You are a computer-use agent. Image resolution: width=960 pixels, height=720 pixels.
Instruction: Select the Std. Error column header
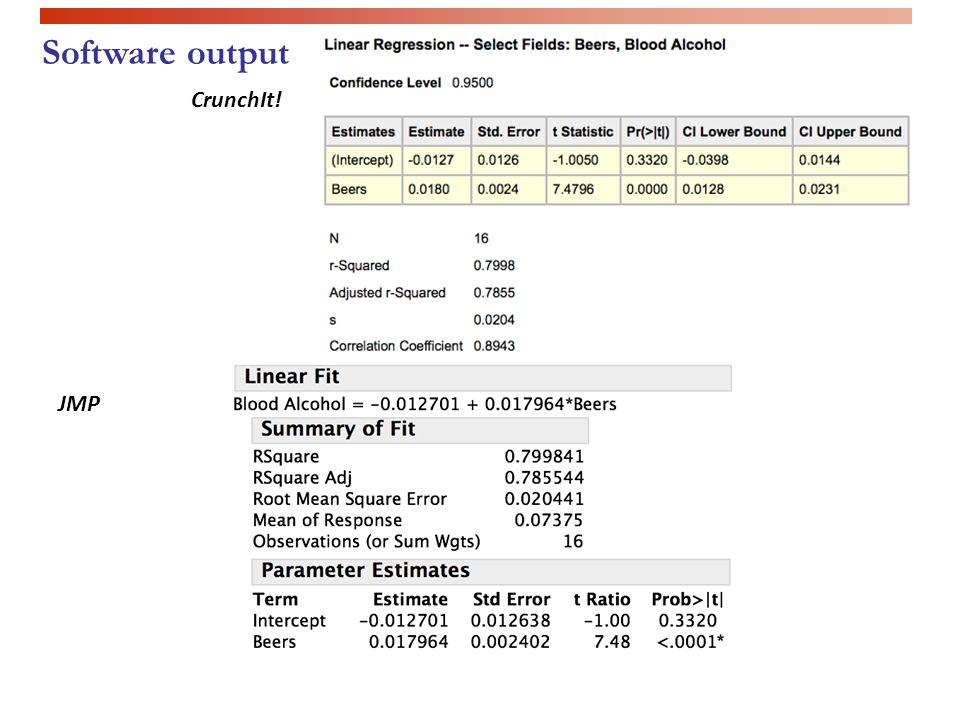508,132
